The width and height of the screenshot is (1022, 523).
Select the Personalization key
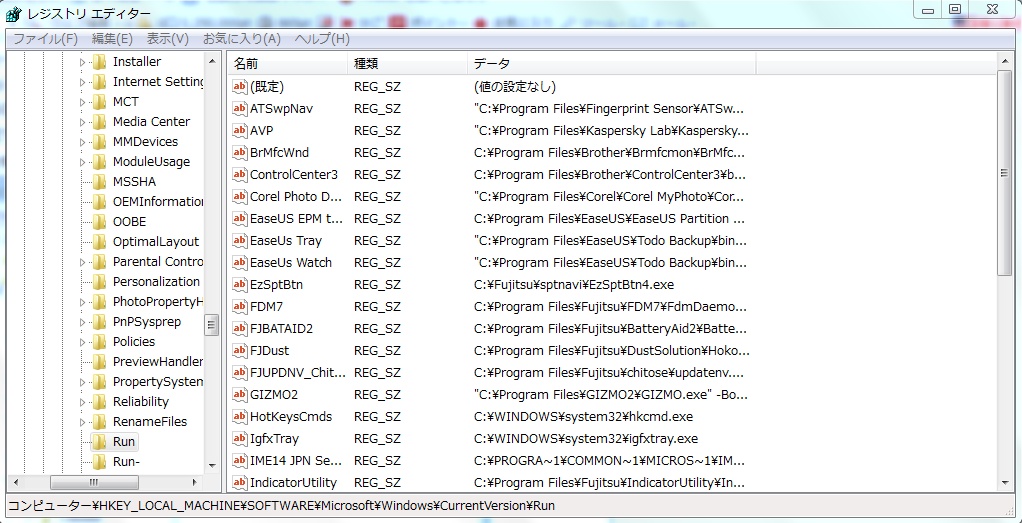[156, 282]
